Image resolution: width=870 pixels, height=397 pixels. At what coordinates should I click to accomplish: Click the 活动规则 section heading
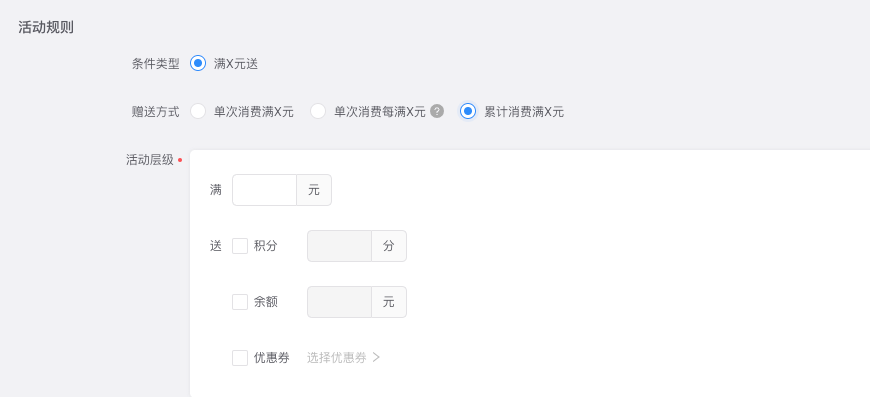click(x=46, y=28)
